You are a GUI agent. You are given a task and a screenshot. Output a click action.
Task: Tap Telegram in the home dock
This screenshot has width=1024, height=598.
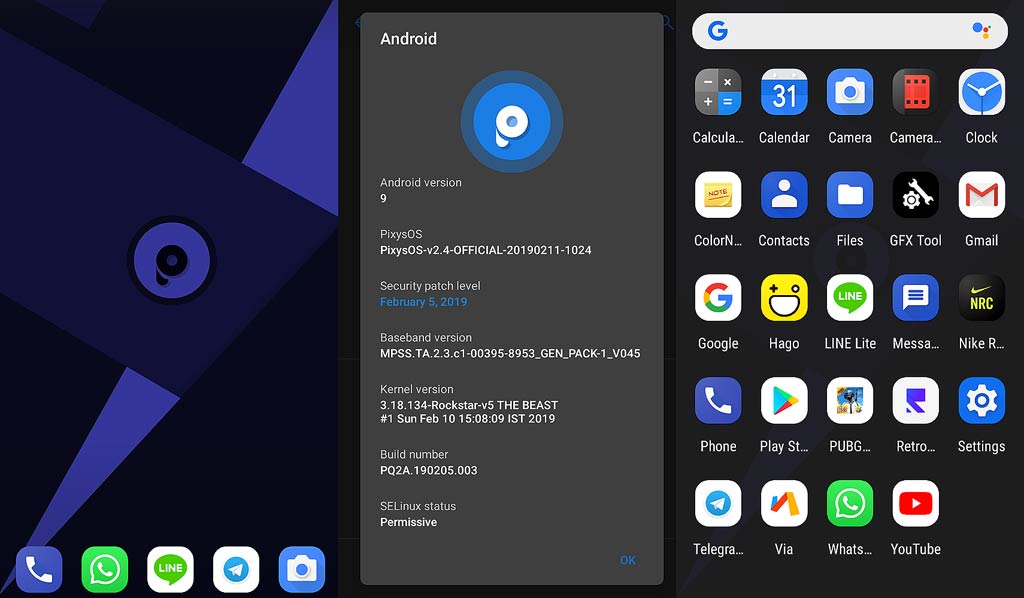point(236,569)
